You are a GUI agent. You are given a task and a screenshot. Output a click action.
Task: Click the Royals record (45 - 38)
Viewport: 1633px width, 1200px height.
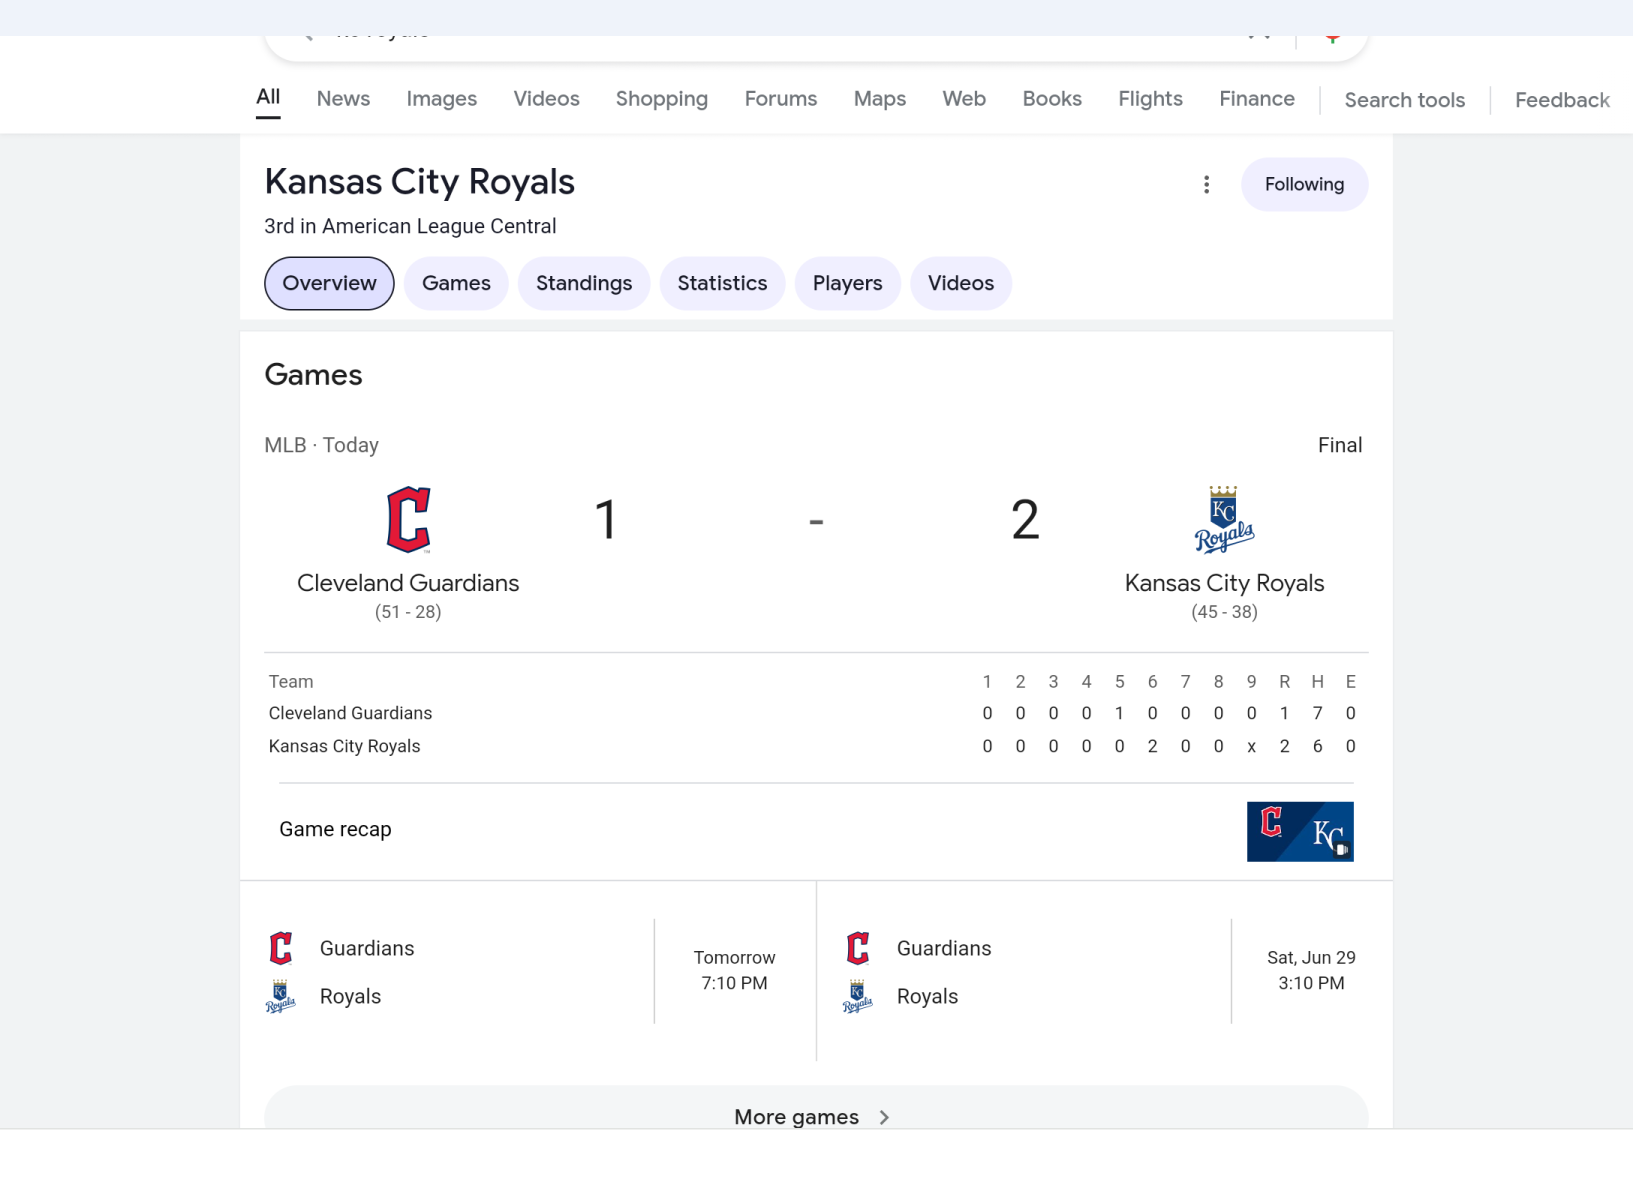pyautogui.click(x=1224, y=612)
